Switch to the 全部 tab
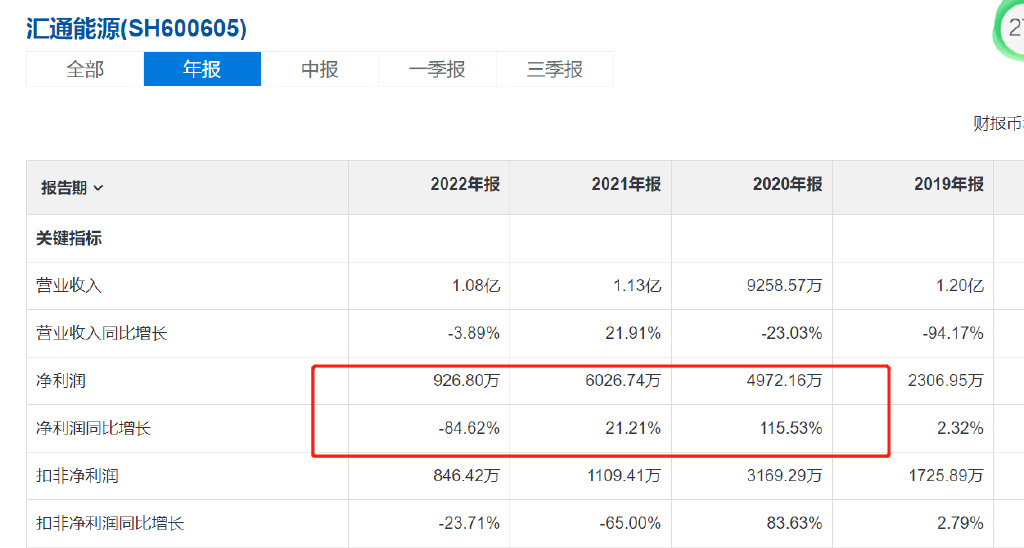The width and height of the screenshot is (1024, 548). point(85,69)
